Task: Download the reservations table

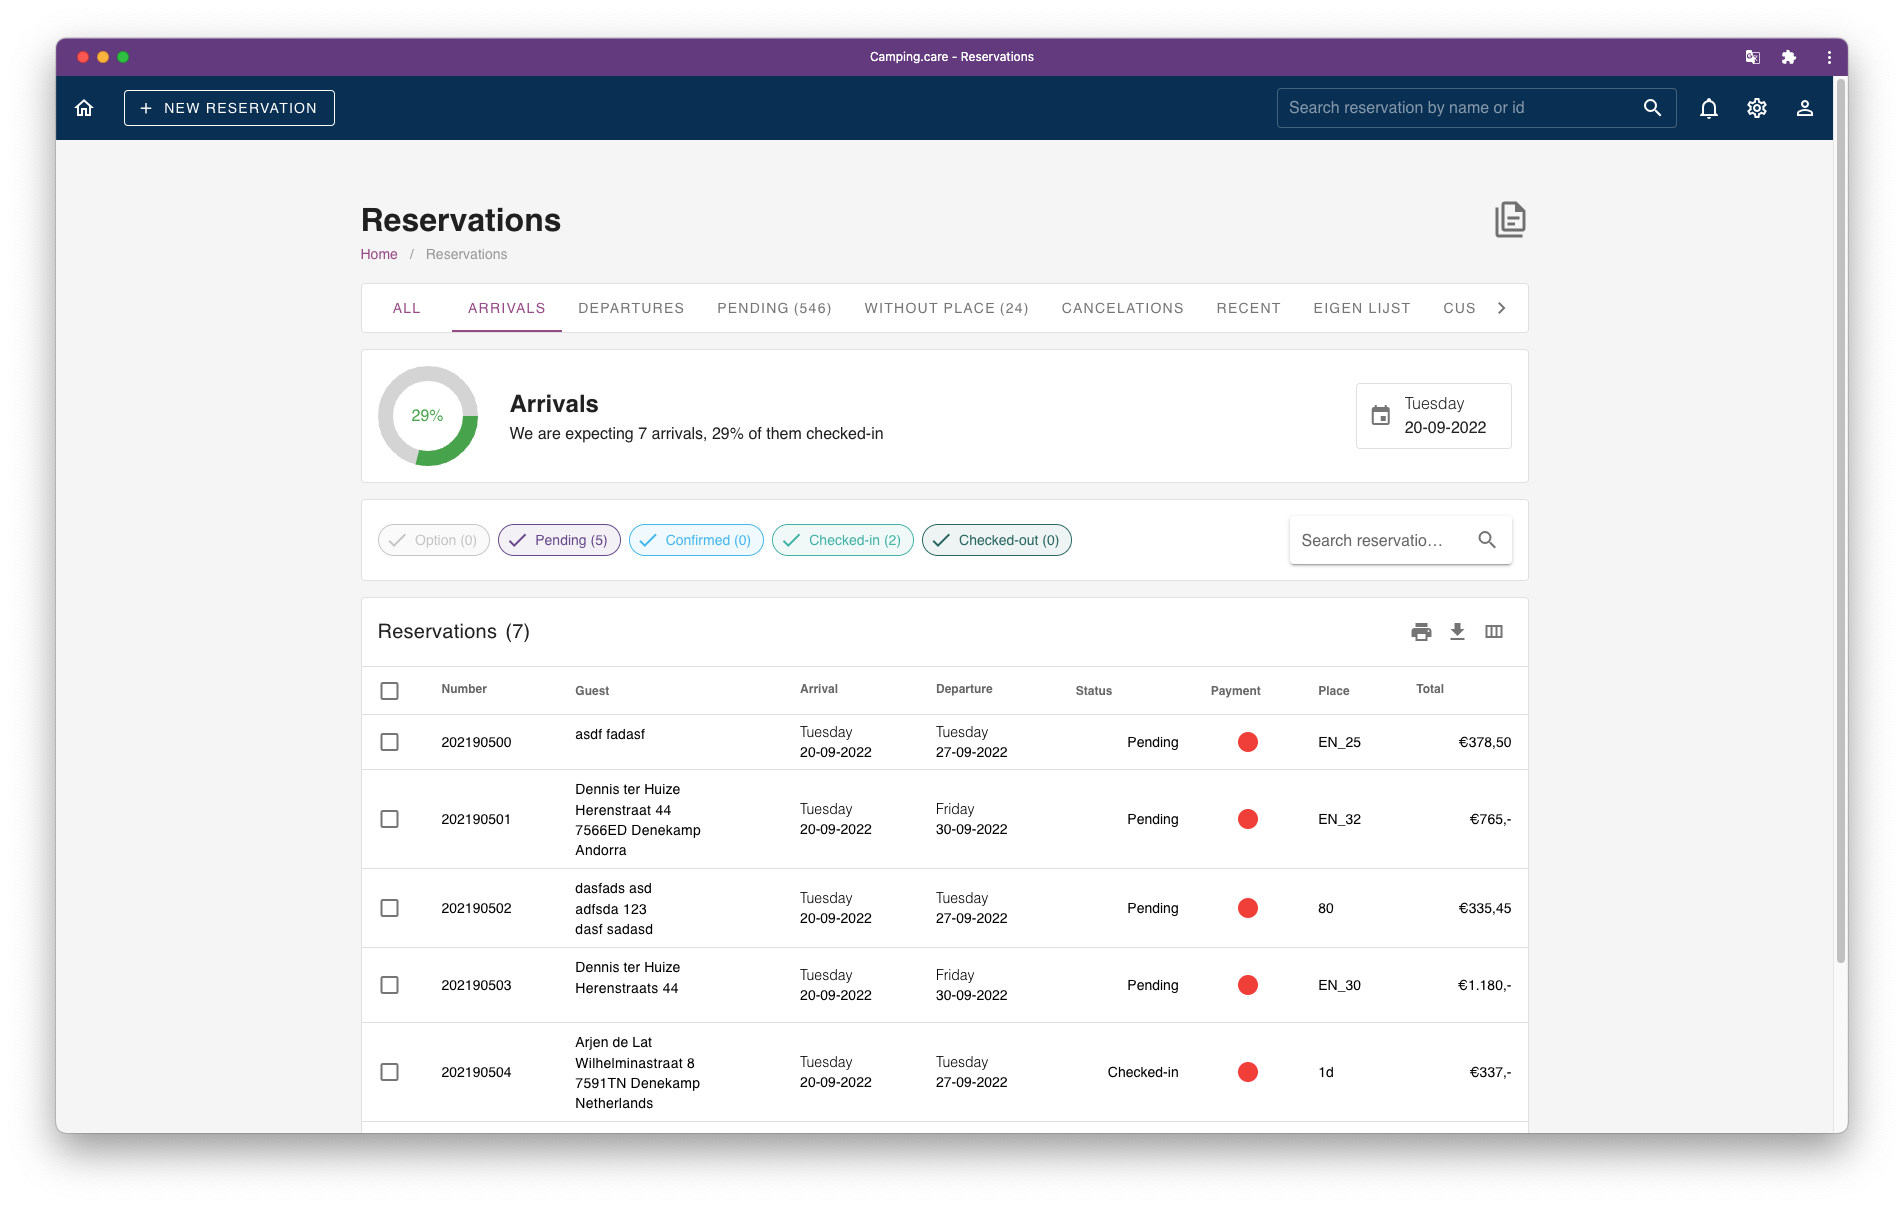Action: coord(1457,632)
